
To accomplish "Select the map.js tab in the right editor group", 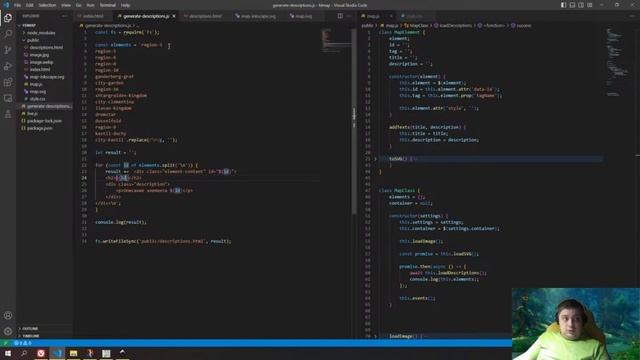I will coord(373,16).
